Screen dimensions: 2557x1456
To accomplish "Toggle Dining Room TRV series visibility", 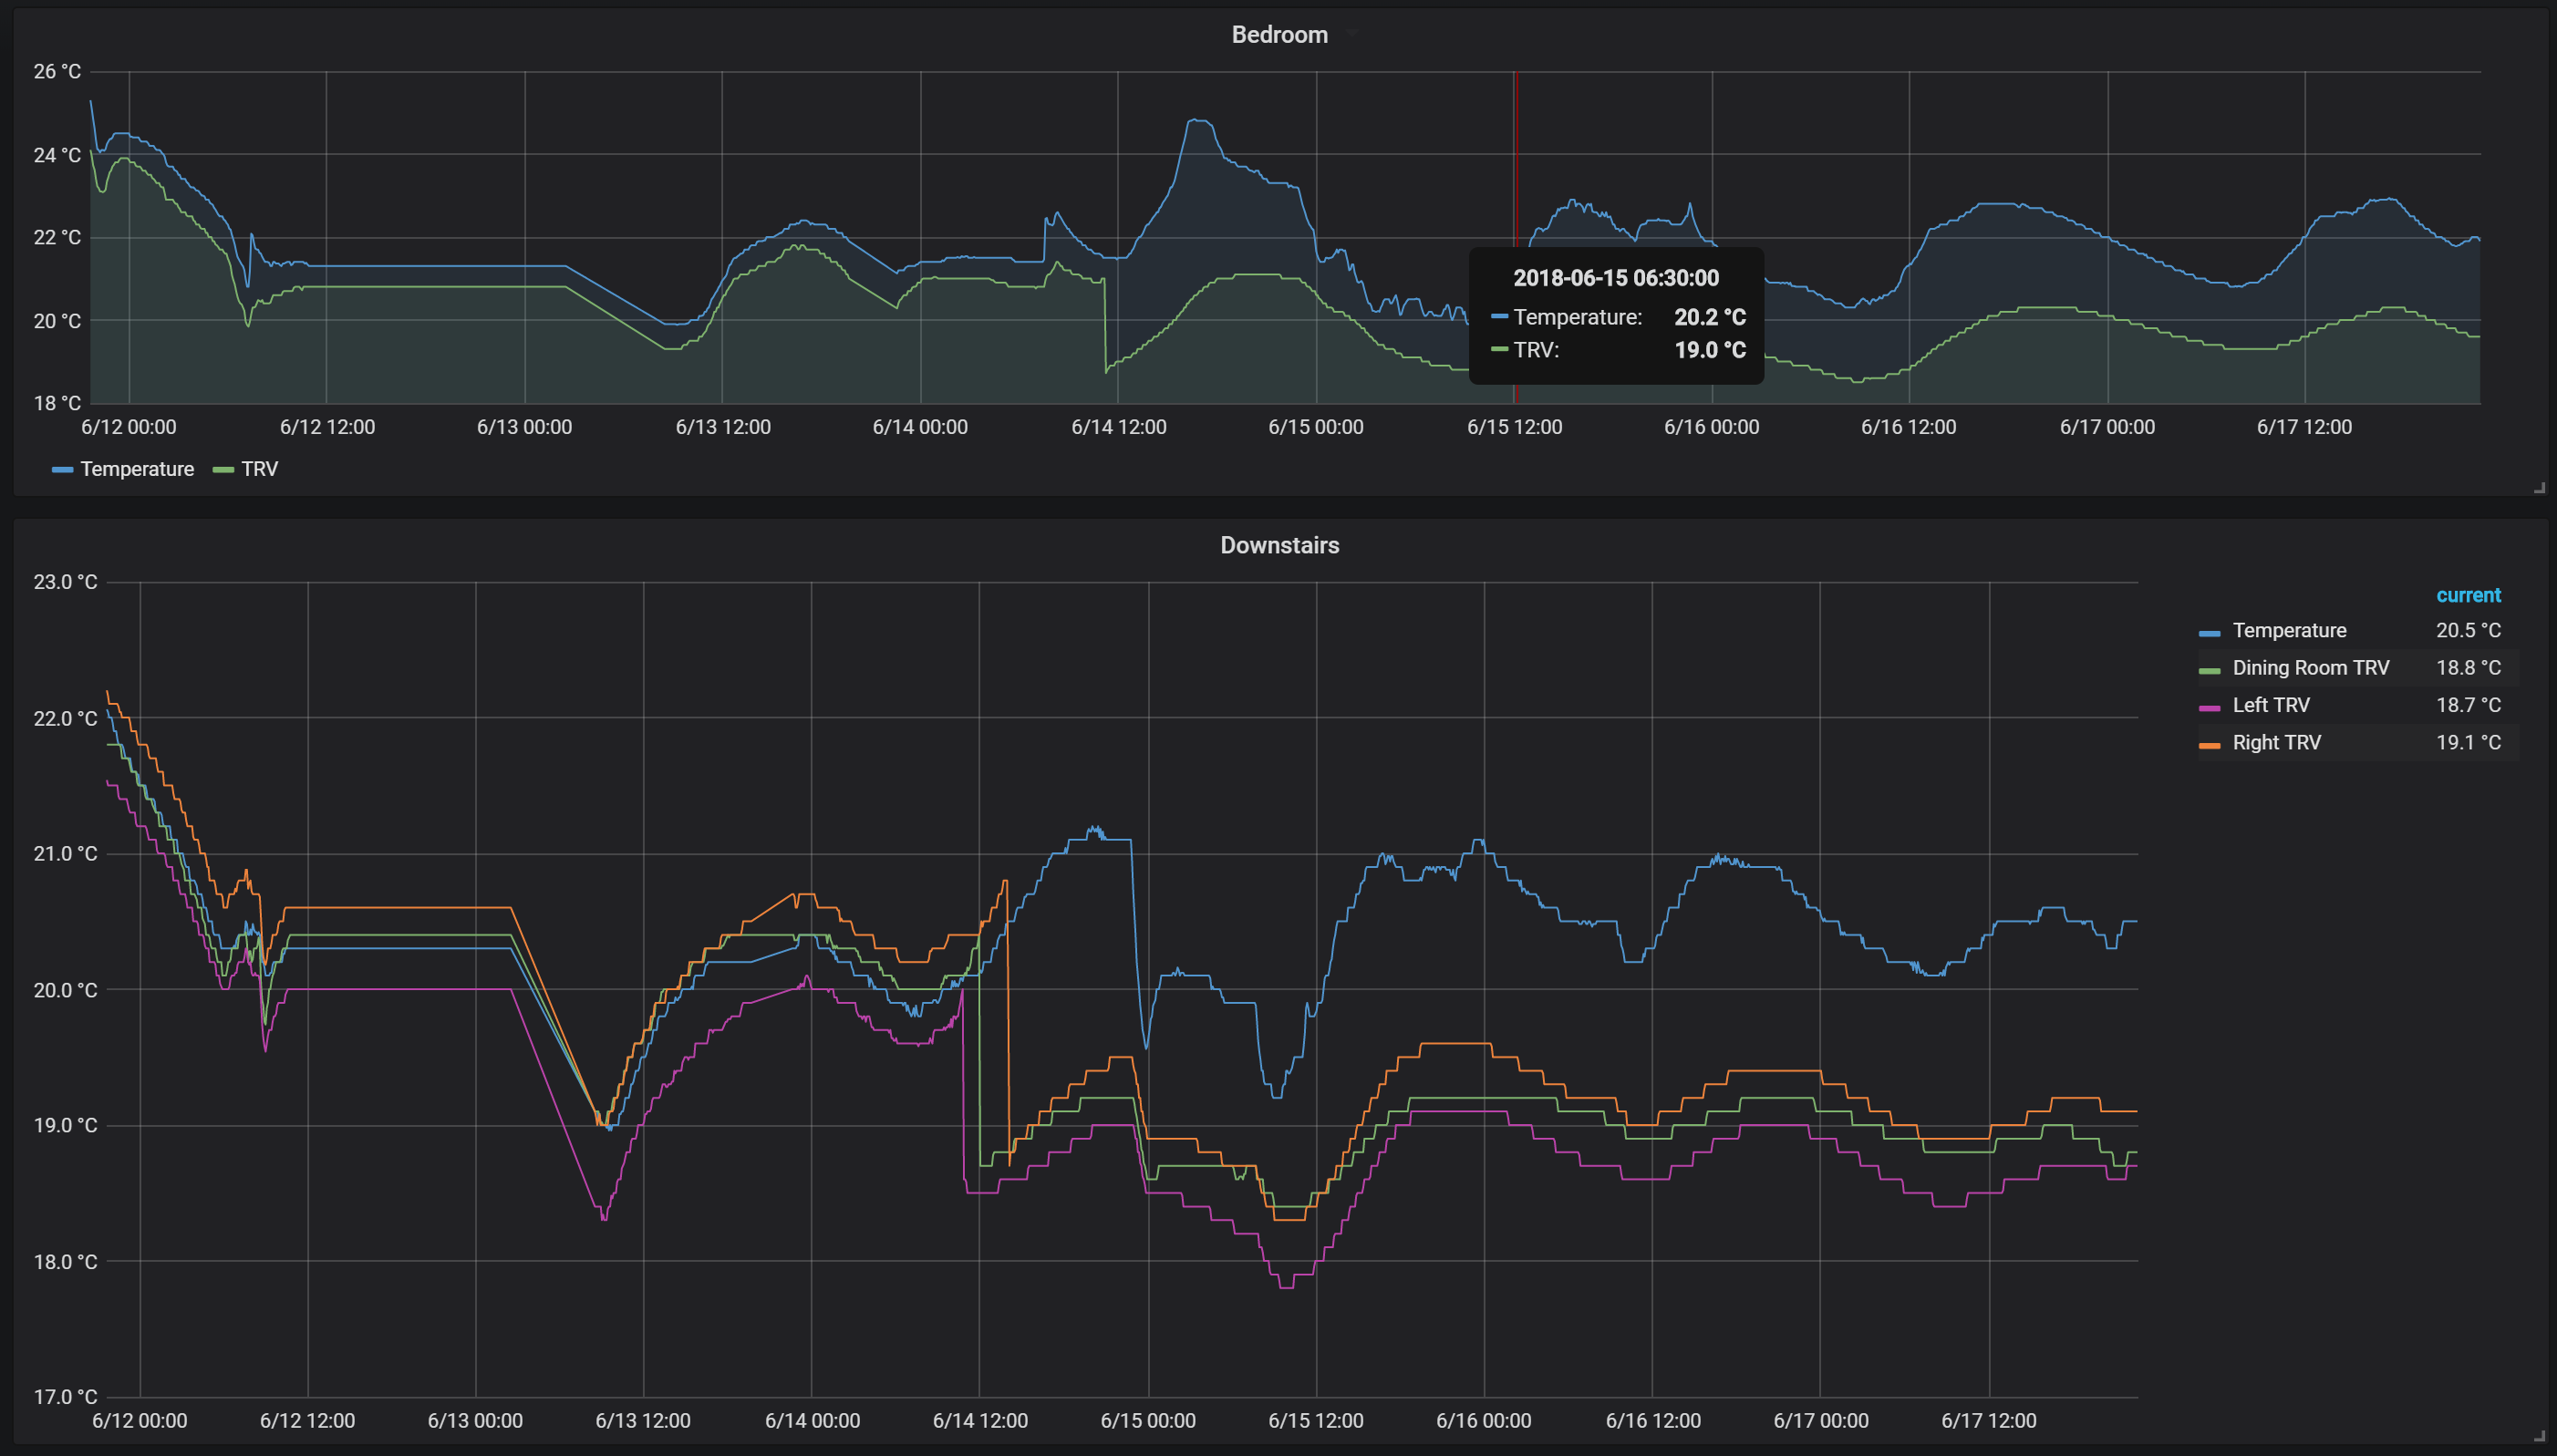I will (2310, 668).
